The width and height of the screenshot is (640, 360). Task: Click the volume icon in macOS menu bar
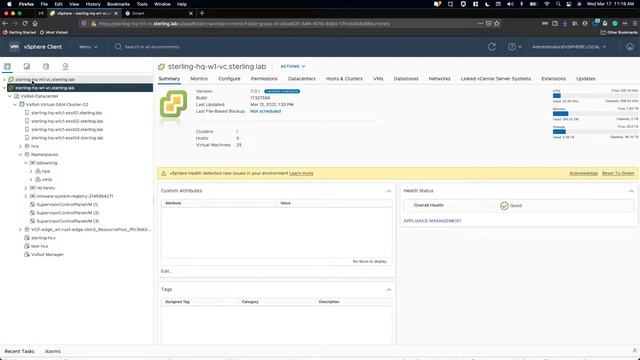click(x=510, y=4)
